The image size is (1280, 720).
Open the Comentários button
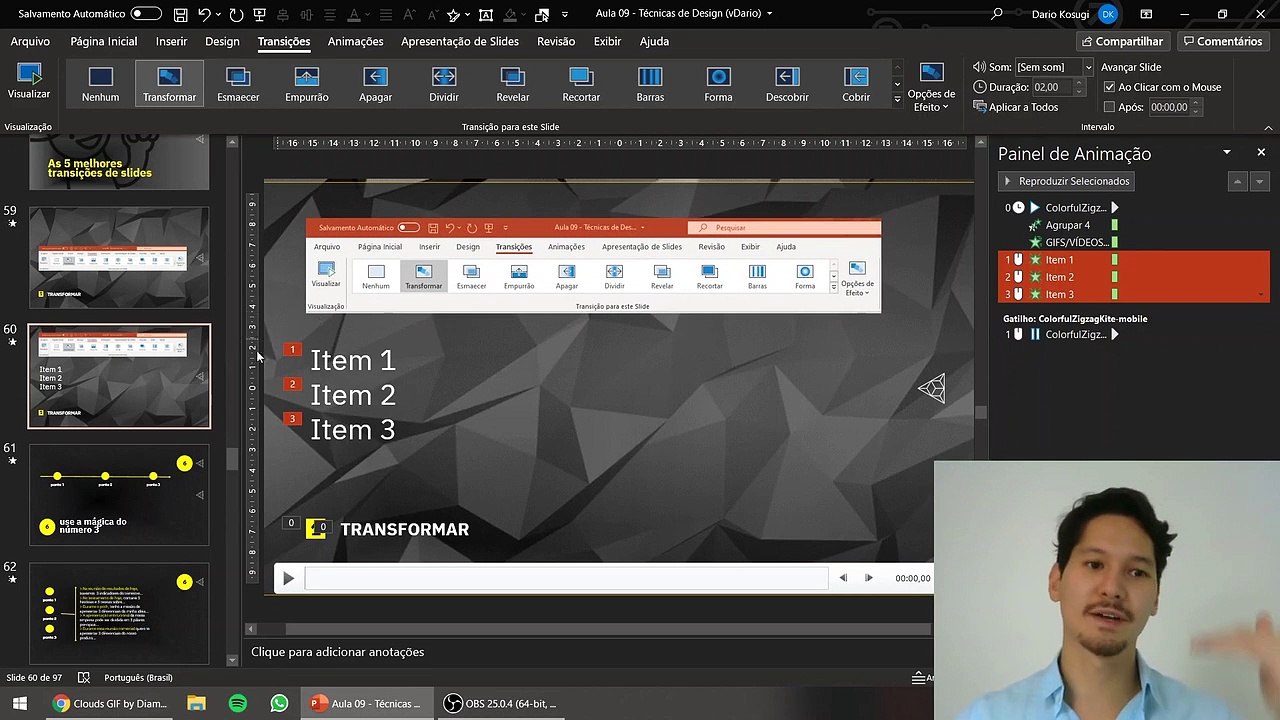pos(1222,41)
